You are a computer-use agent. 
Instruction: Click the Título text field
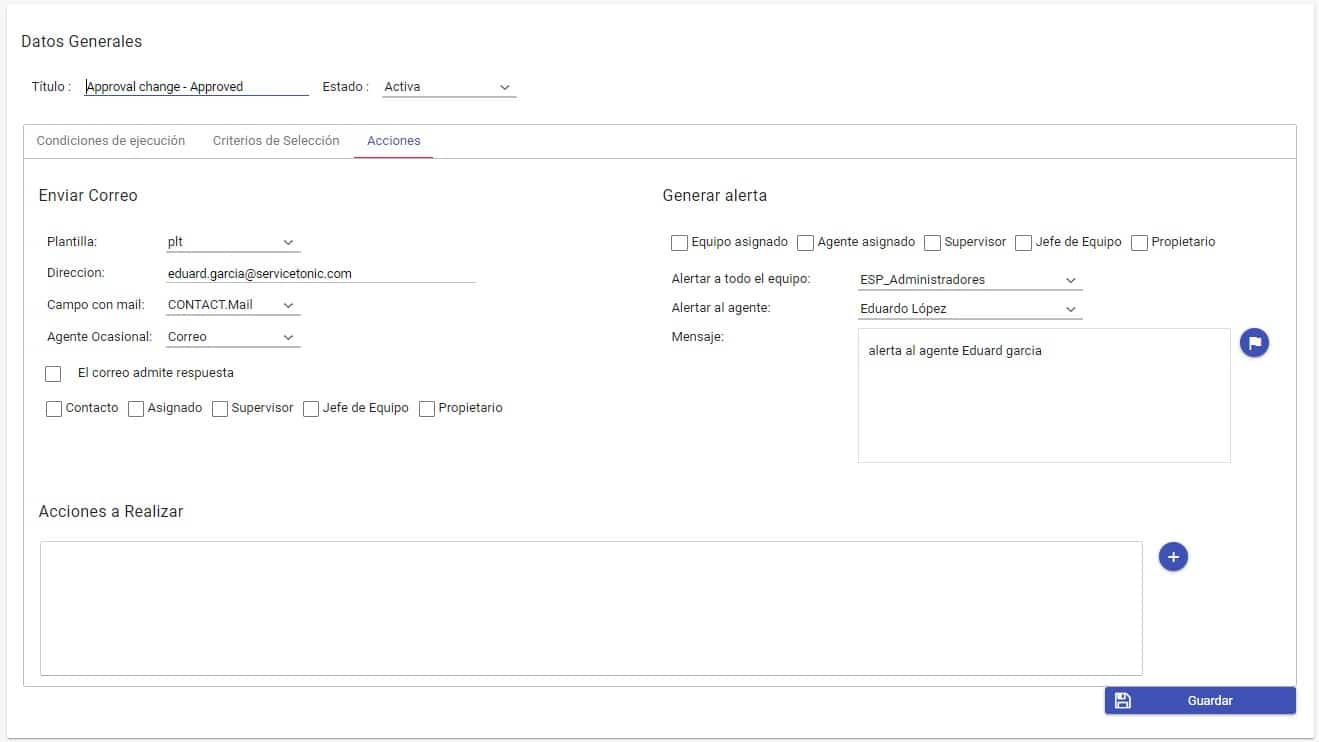coord(196,87)
